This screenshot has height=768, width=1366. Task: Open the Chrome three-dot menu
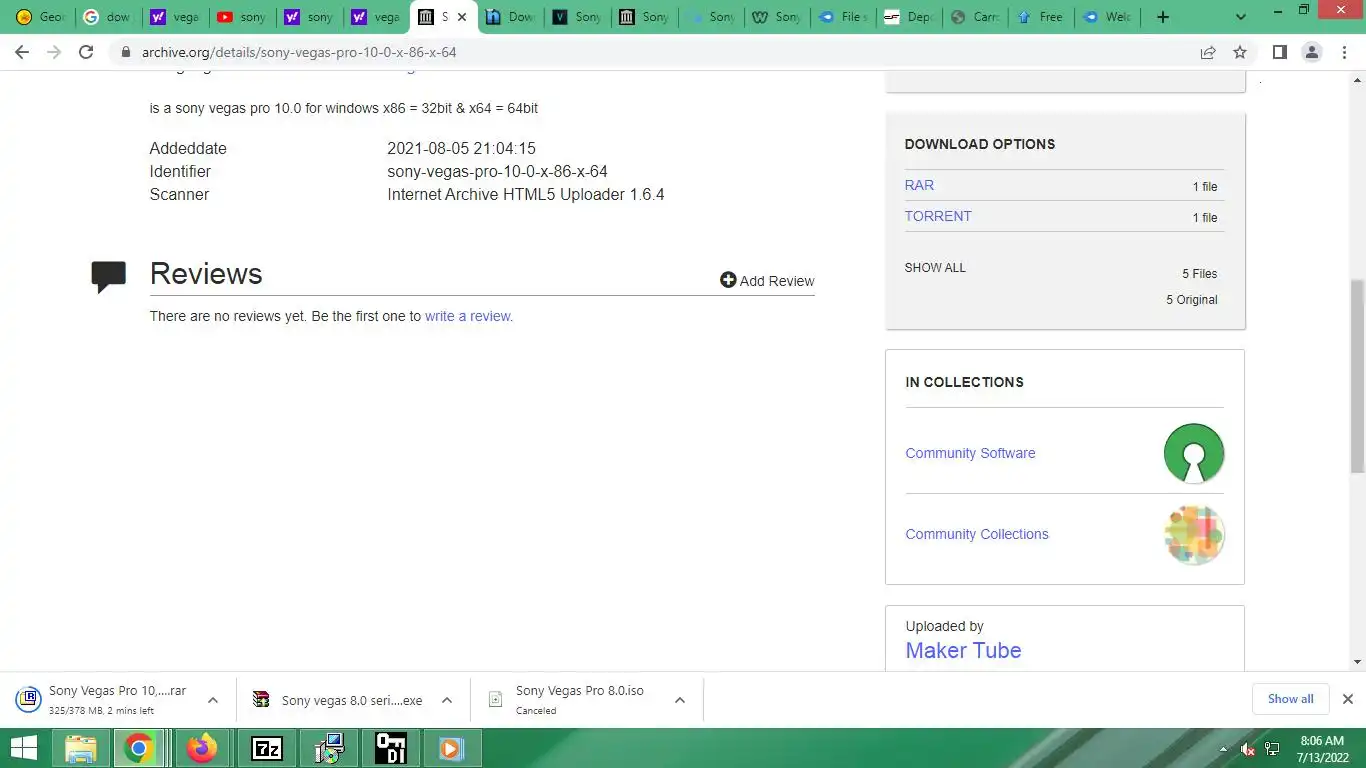(x=1344, y=52)
